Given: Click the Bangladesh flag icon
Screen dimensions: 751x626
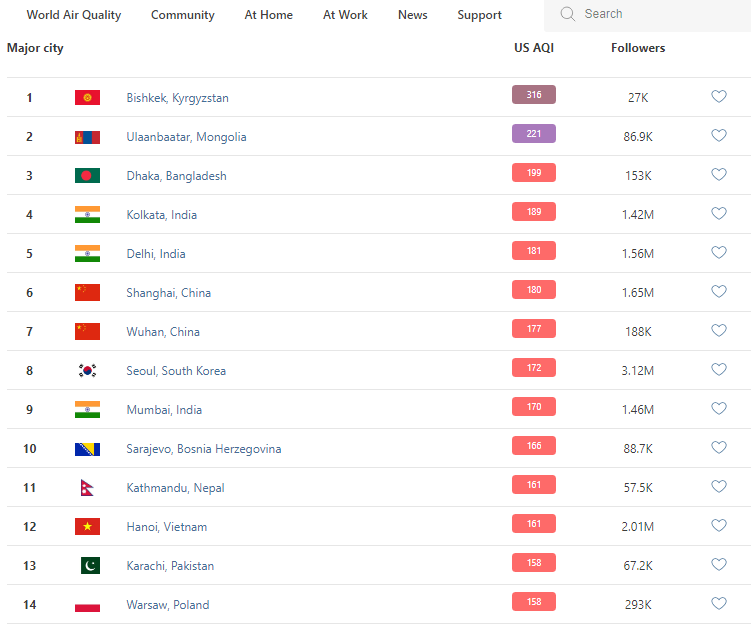Looking at the screenshot, I should [x=87, y=176].
